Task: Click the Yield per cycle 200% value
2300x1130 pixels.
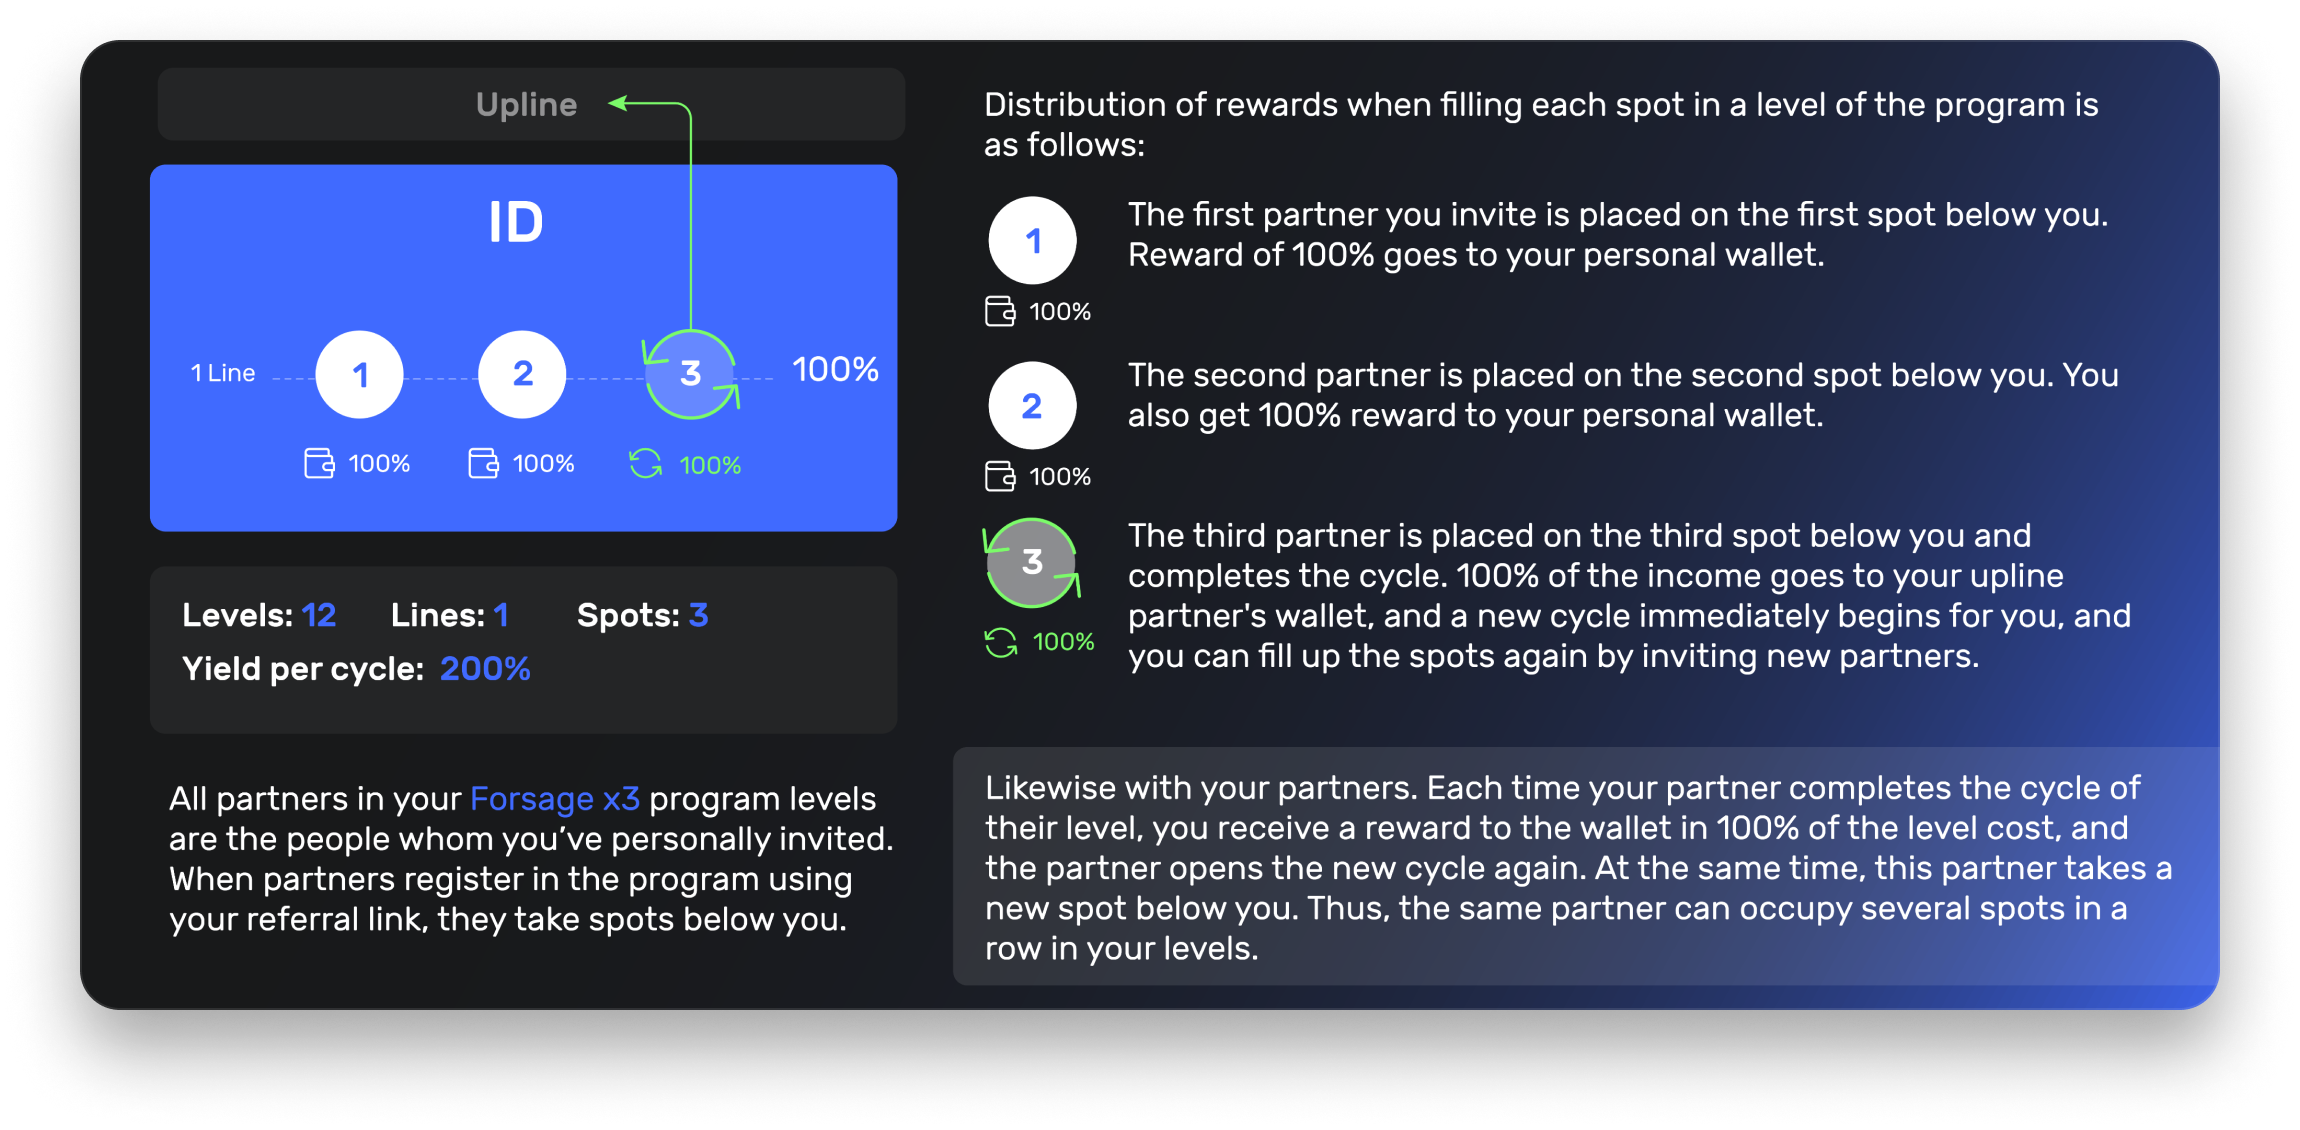Action: [485, 669]
